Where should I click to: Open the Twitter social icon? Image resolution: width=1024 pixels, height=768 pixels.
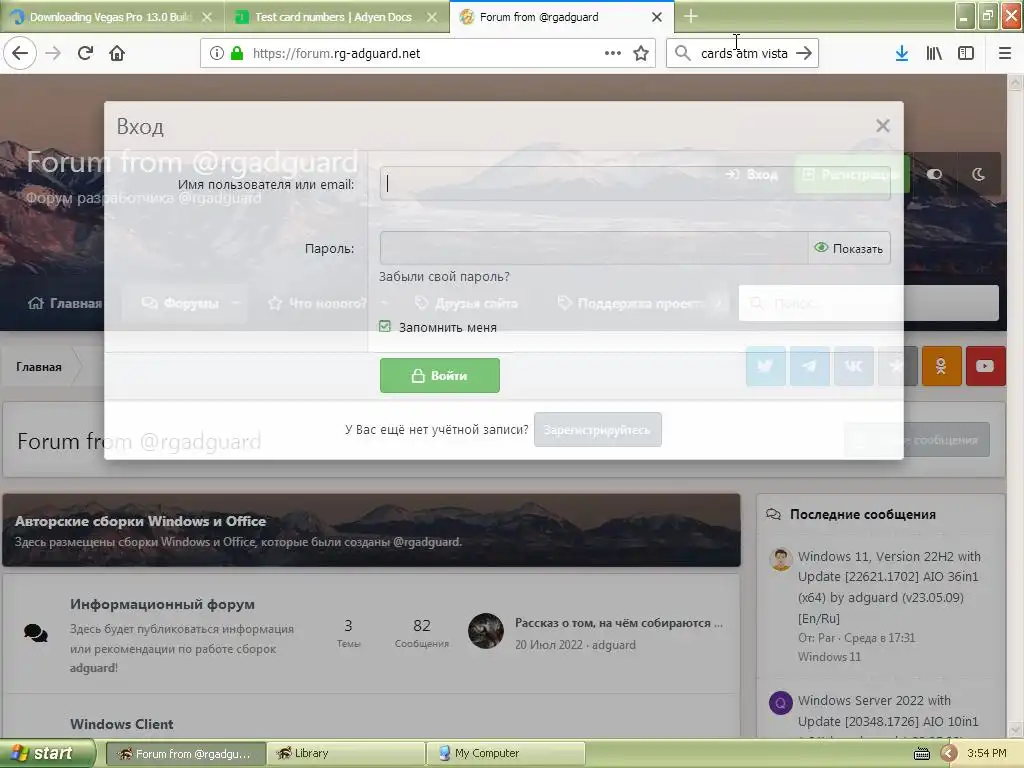[765, 366]
